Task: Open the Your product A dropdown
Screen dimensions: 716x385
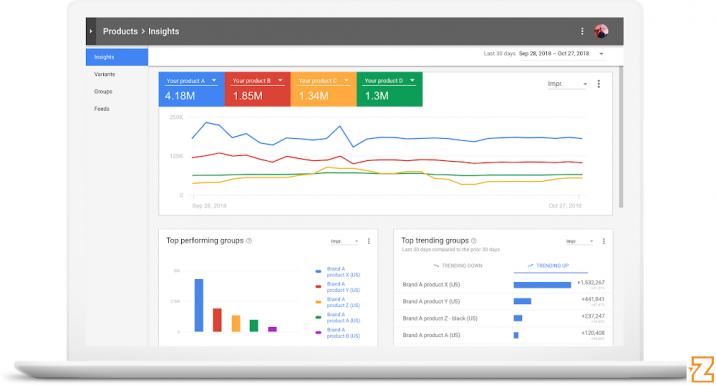Action: click(x=214, y=80)
